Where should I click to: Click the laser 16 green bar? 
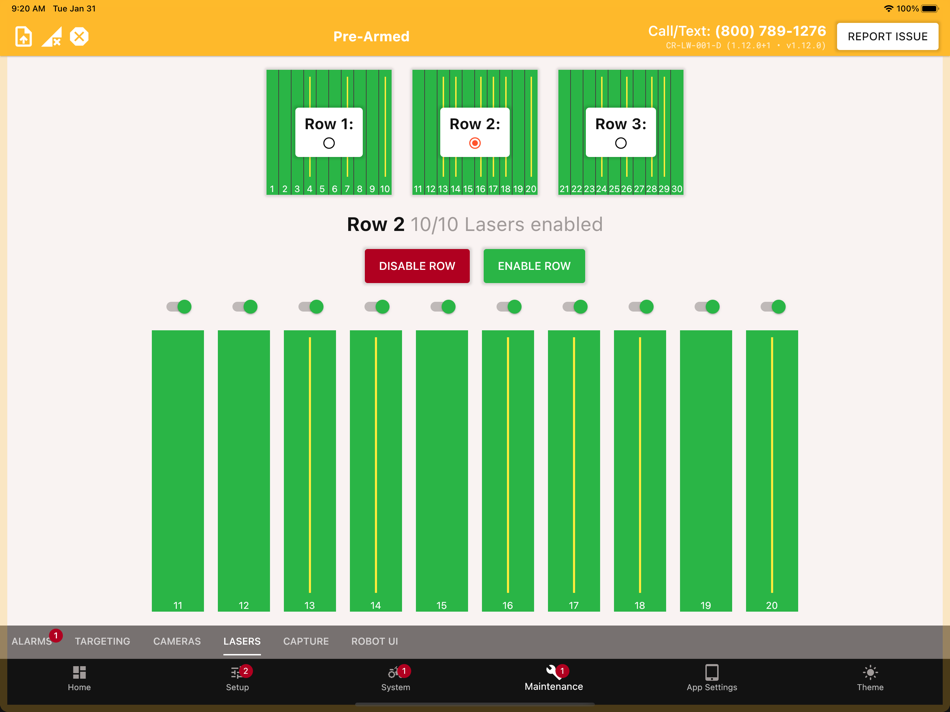click(x=508, y=471)
